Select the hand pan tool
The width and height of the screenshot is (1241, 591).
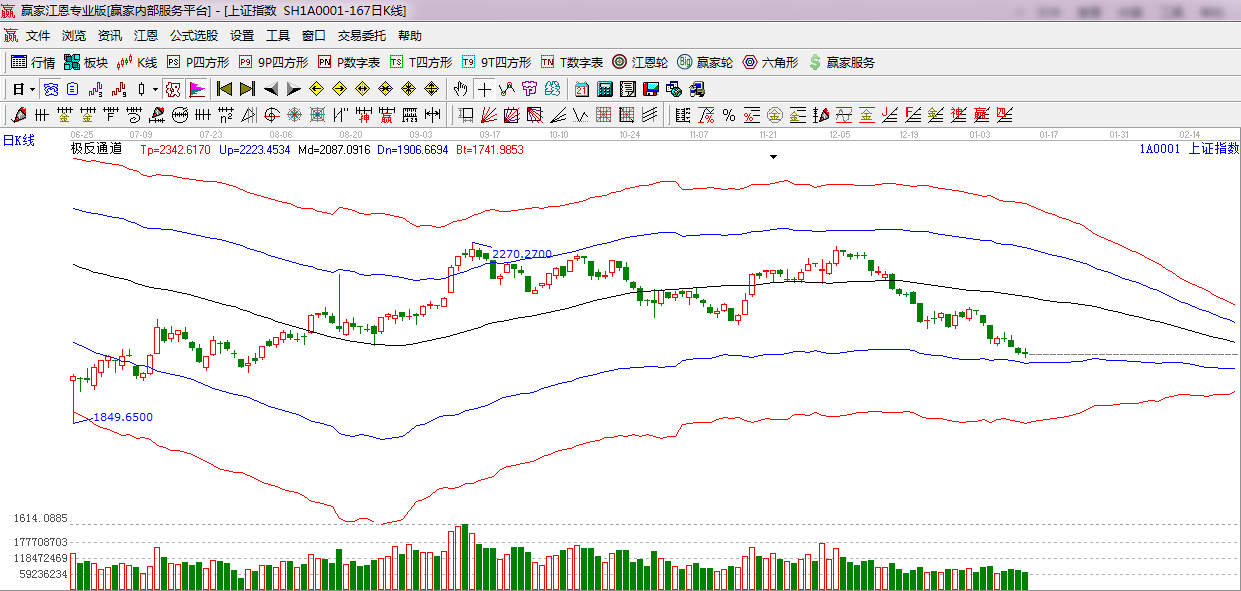461,89
